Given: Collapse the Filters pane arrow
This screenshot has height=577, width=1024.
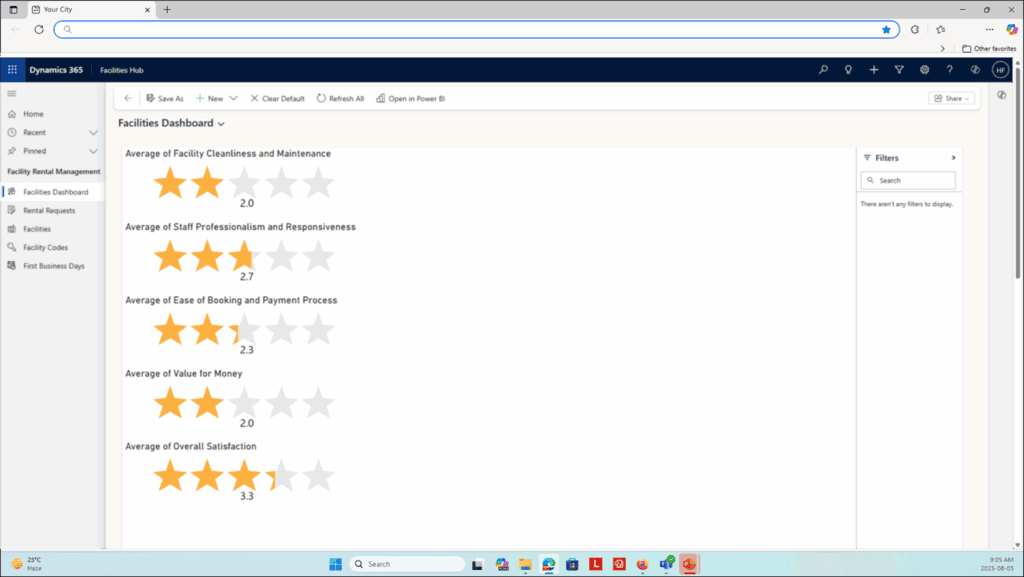Looking at the screenshot, I should coord(953,158).
